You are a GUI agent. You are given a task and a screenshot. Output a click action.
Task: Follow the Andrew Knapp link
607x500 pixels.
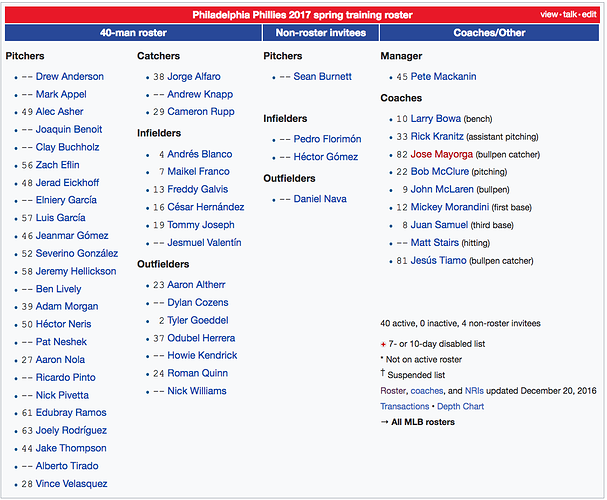200,94
